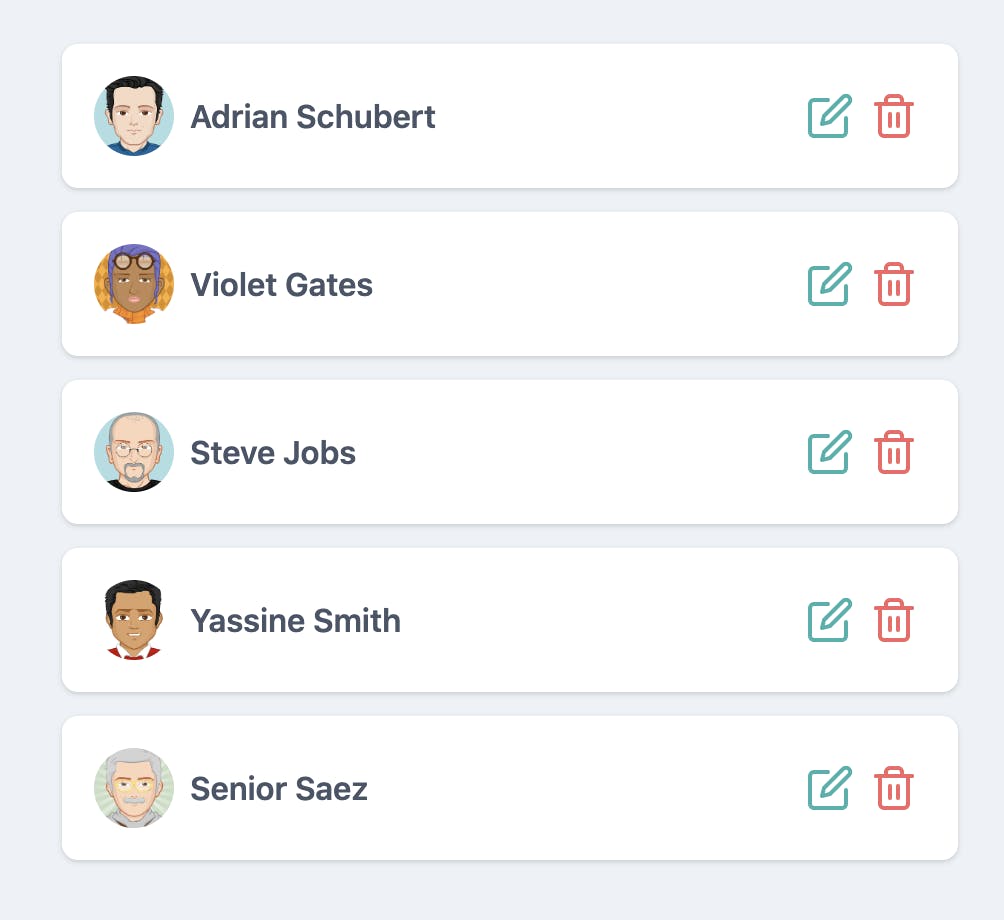Click Adrian Schubert's avatar
The width and height of the screenshot is (1004, 920).
tap(134, 116)
